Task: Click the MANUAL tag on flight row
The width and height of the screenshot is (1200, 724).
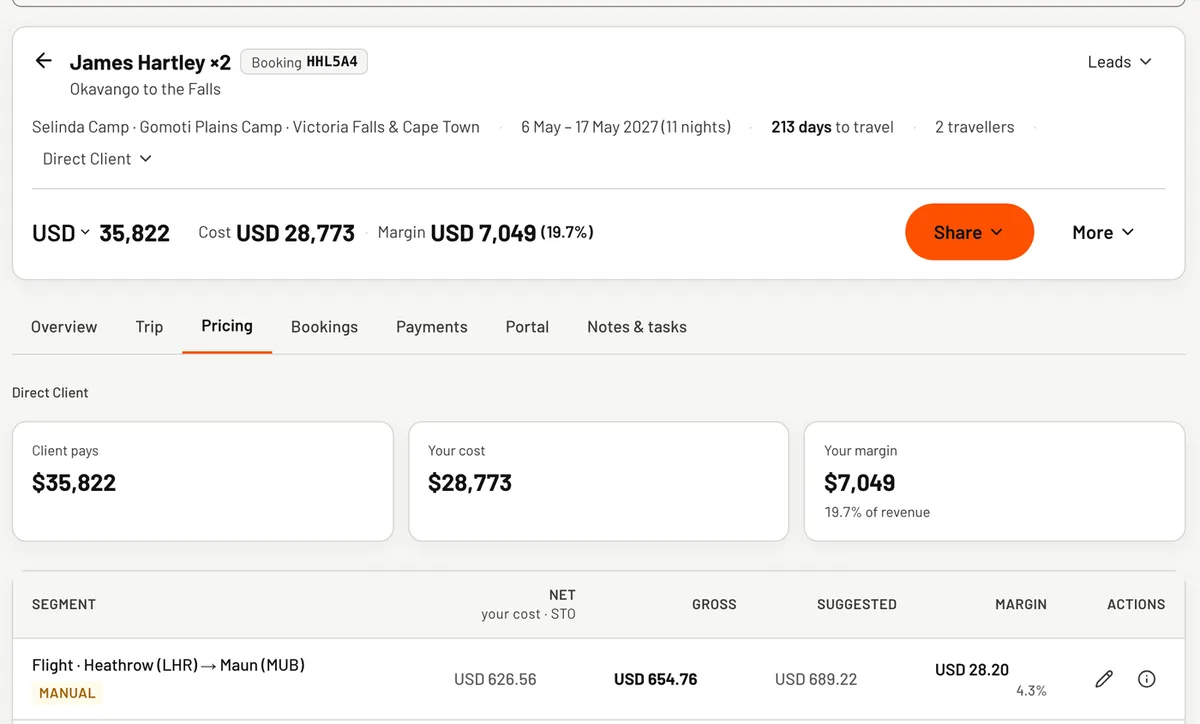Action: [67, 693]
